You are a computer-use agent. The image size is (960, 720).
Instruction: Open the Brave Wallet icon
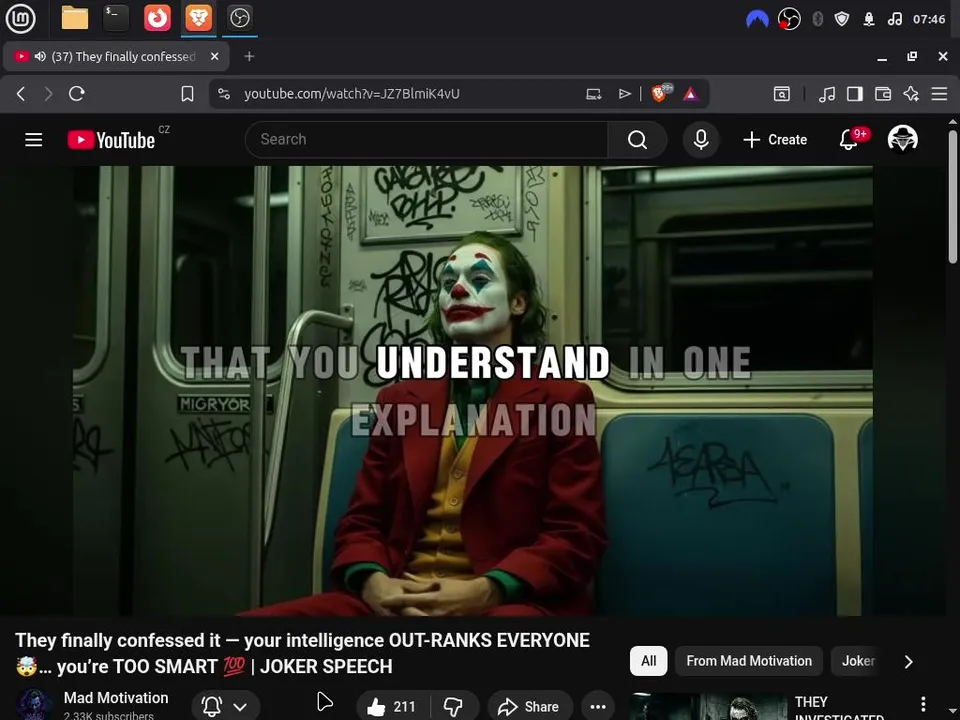883,94
